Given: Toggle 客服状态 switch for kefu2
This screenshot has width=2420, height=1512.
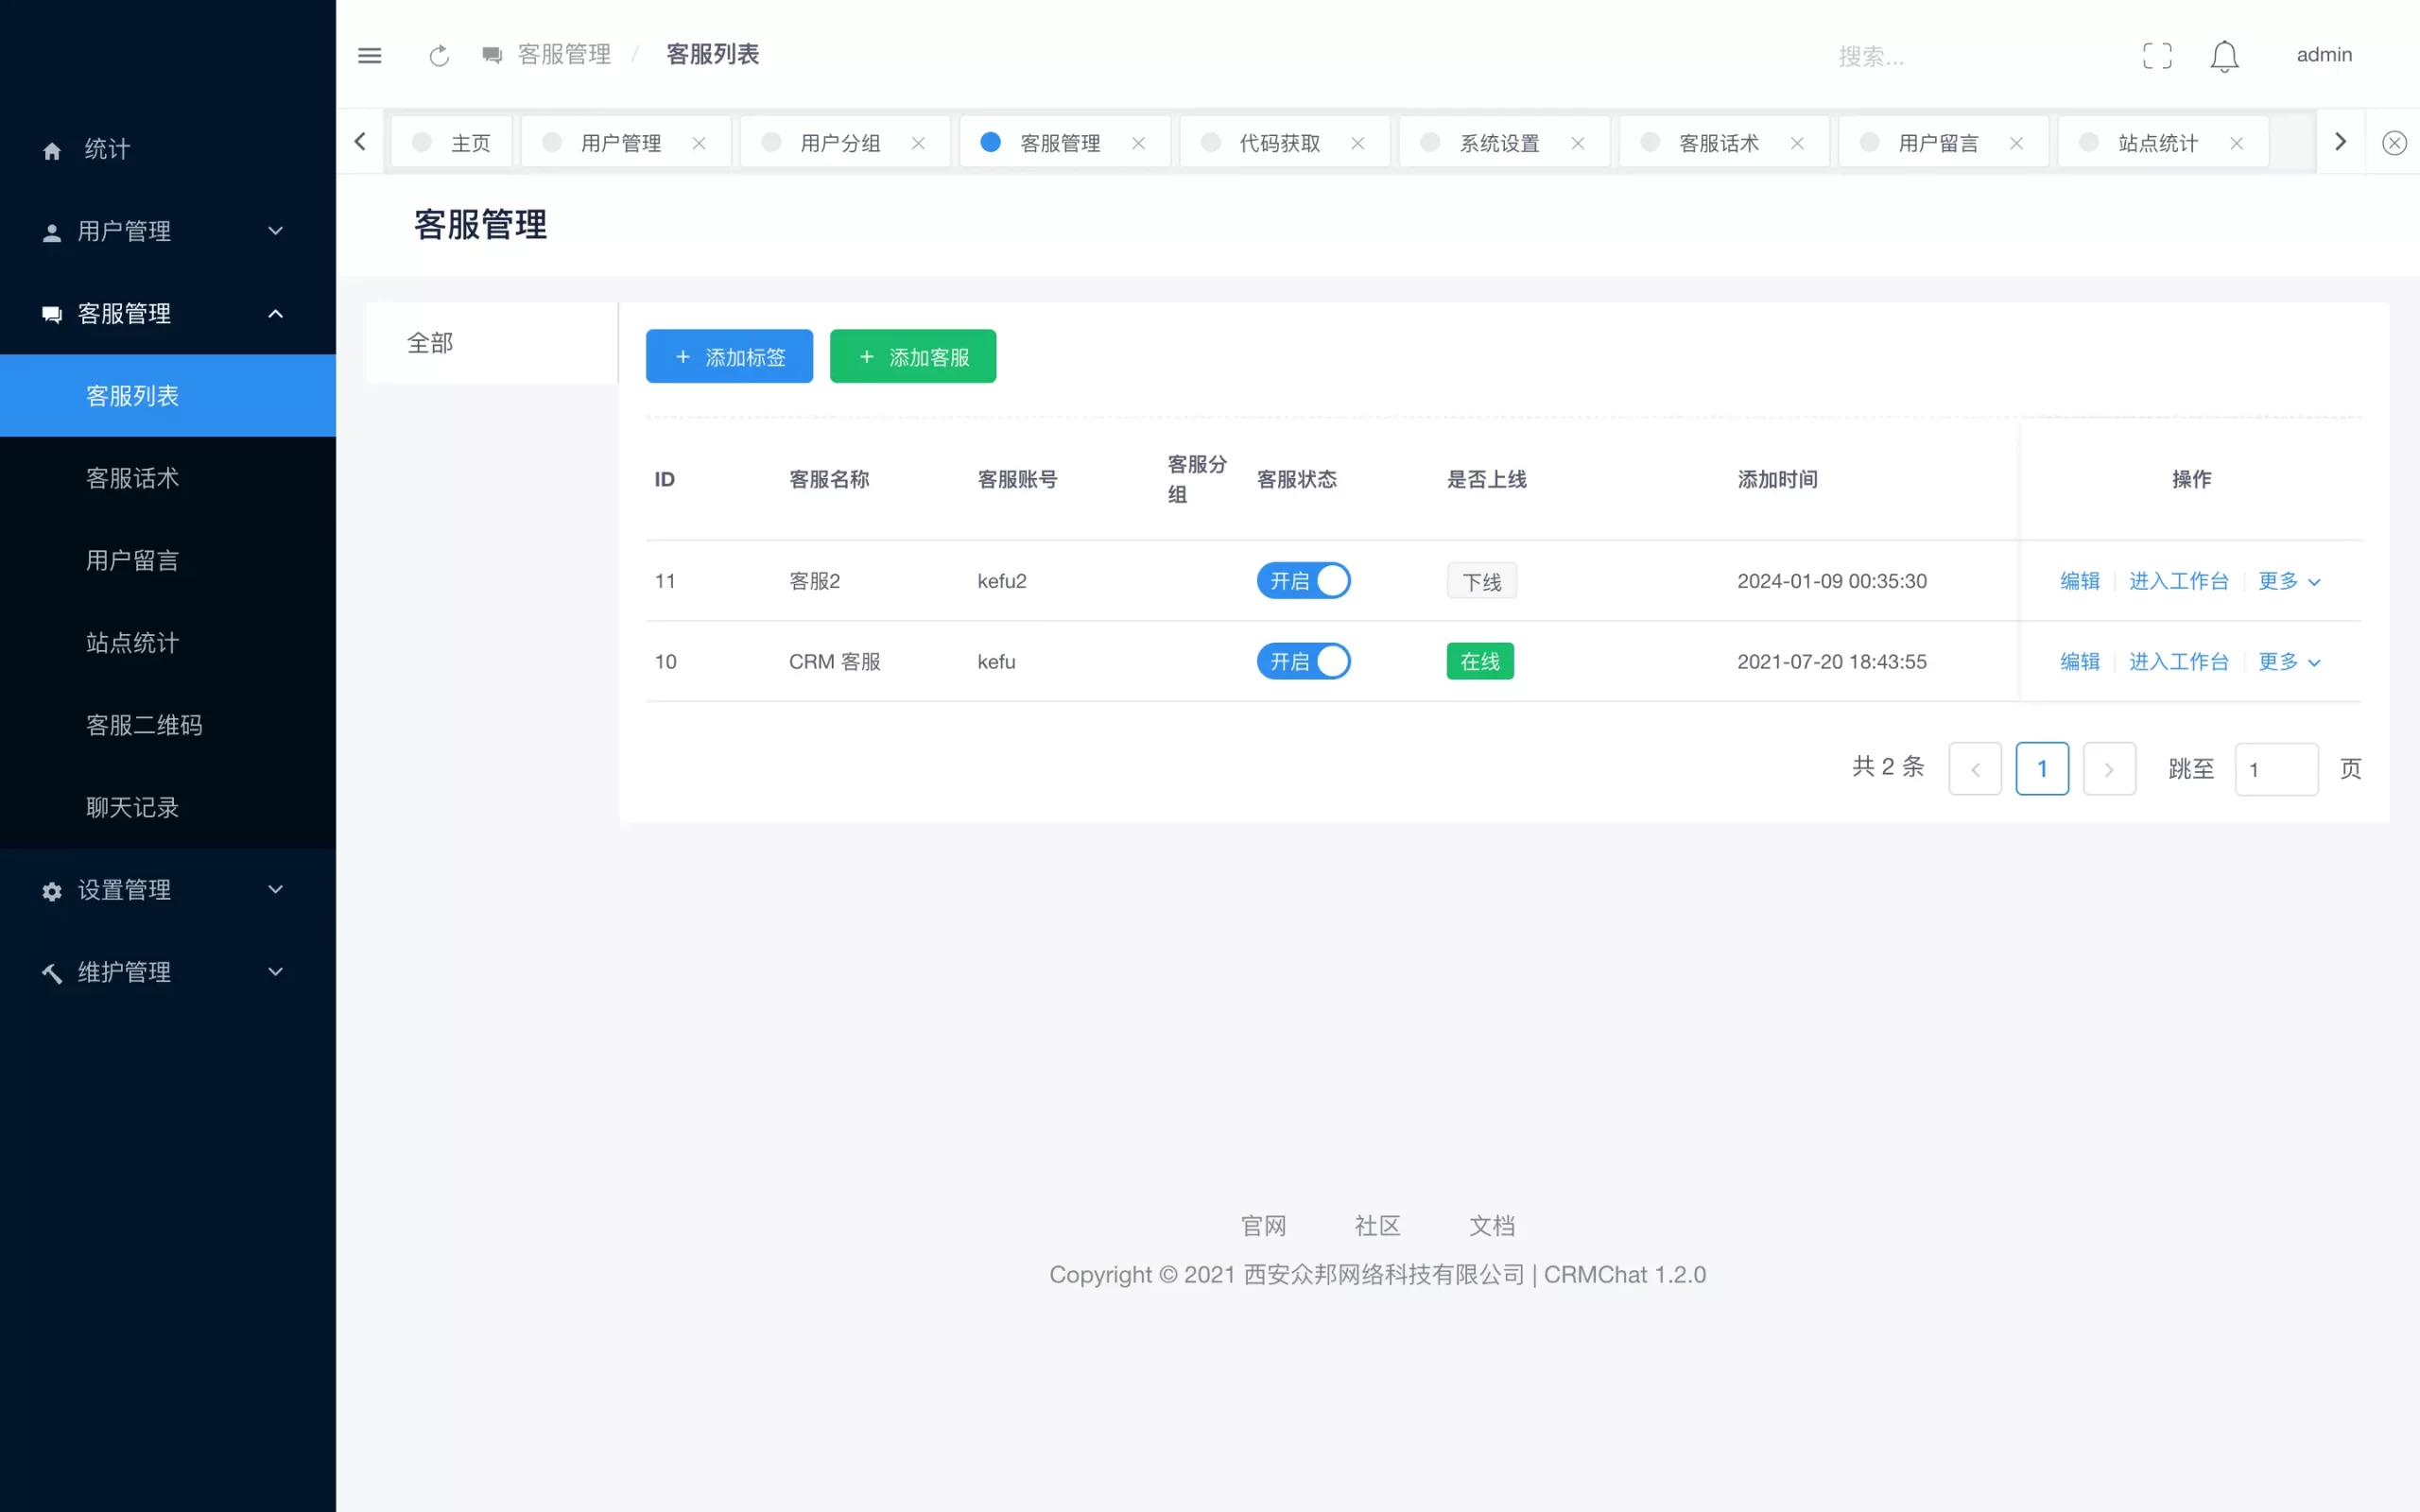Looking at the screenshot, I should (x=1303, y=581).
